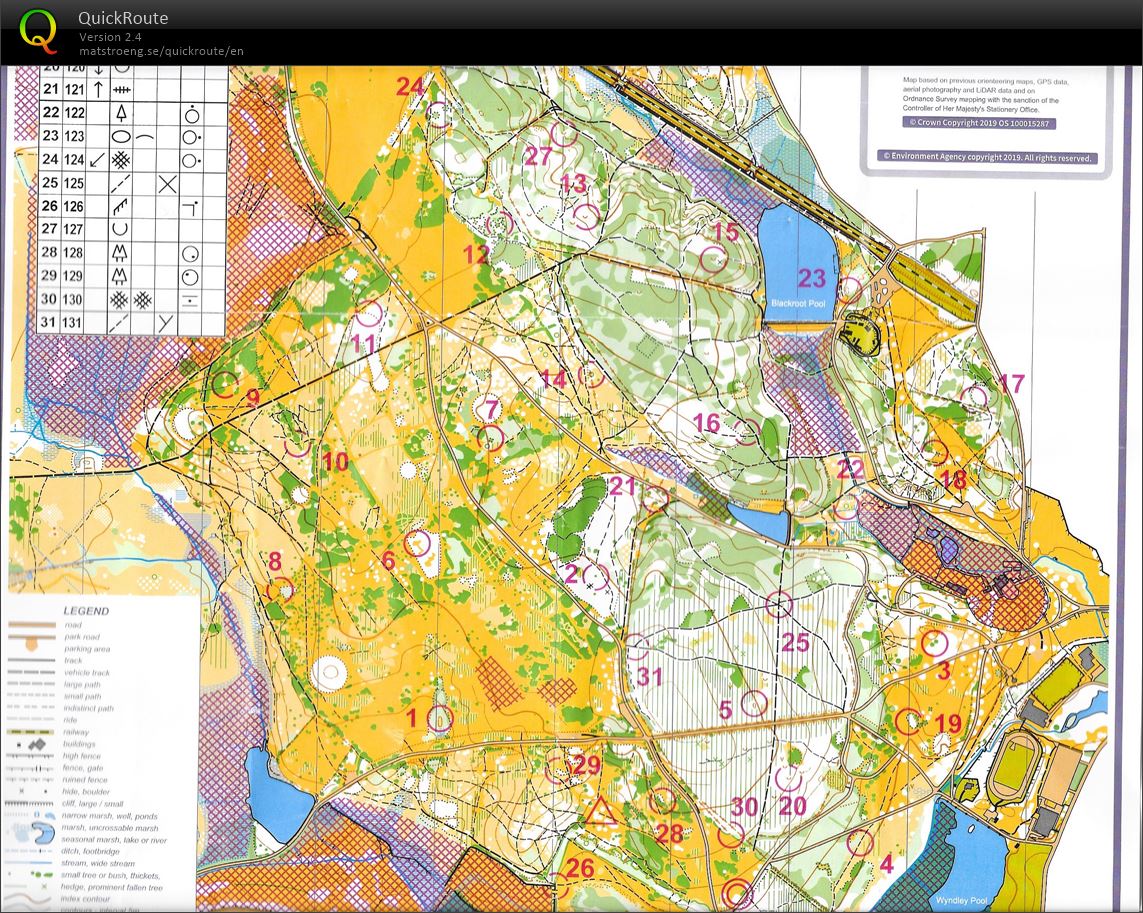1143x913 pixels.
Task: Click the 'ditch, footbridge' legend entry
Action: tap(93, 851)
